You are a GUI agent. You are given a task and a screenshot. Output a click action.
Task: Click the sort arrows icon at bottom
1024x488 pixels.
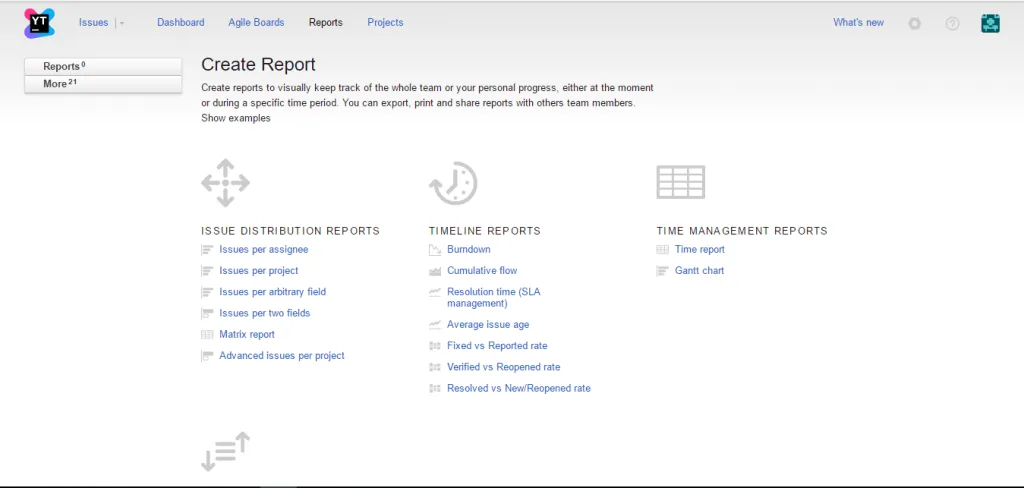point(225,451)
